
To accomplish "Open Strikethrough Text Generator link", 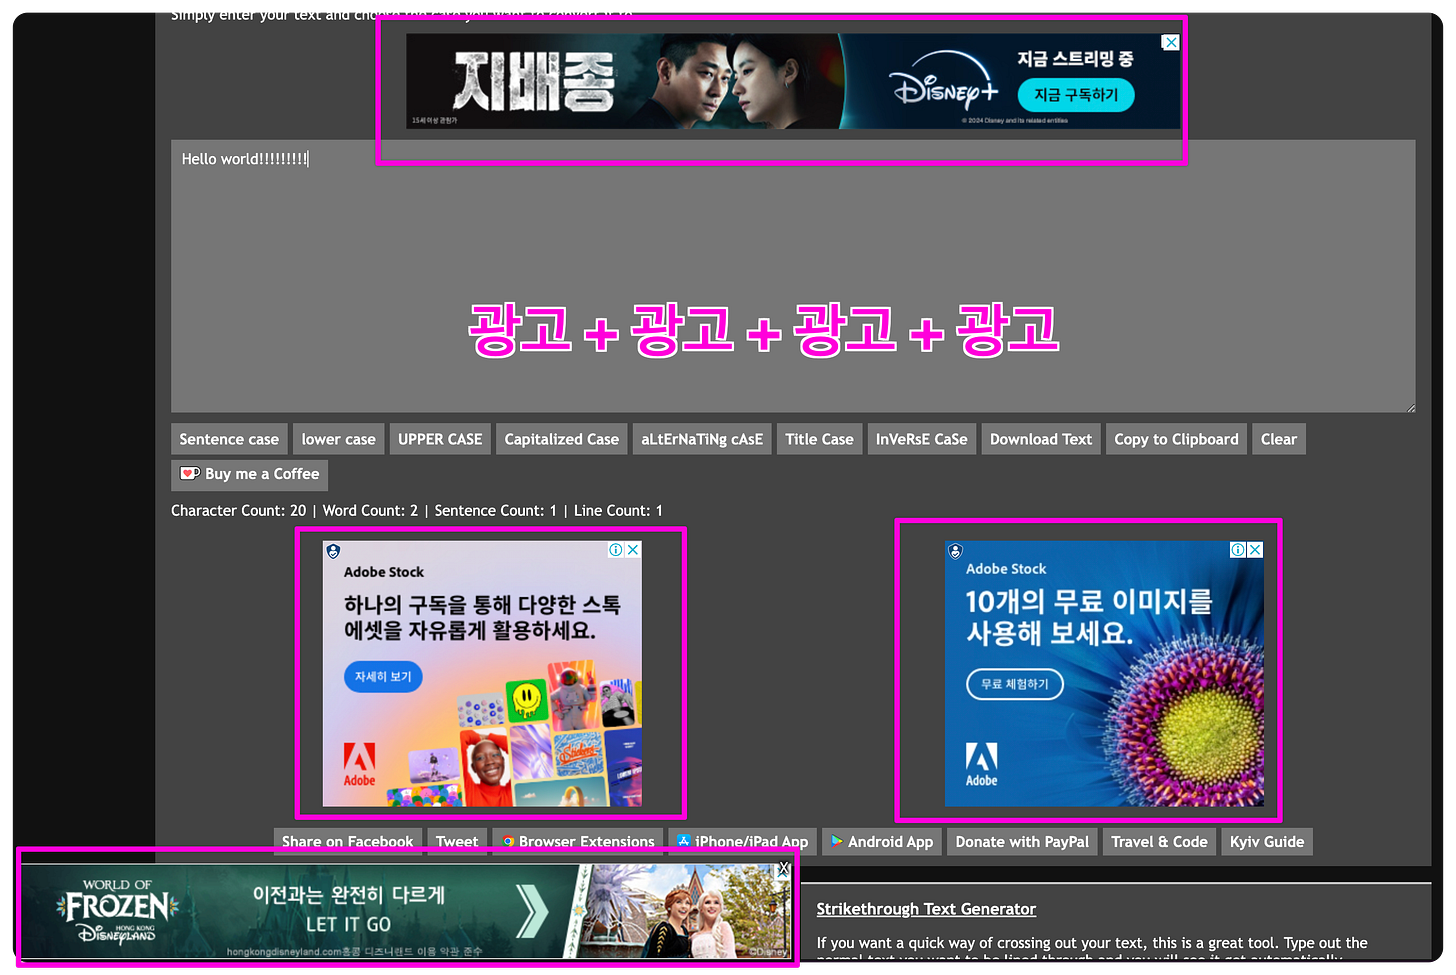I will (x=926, y=909).
